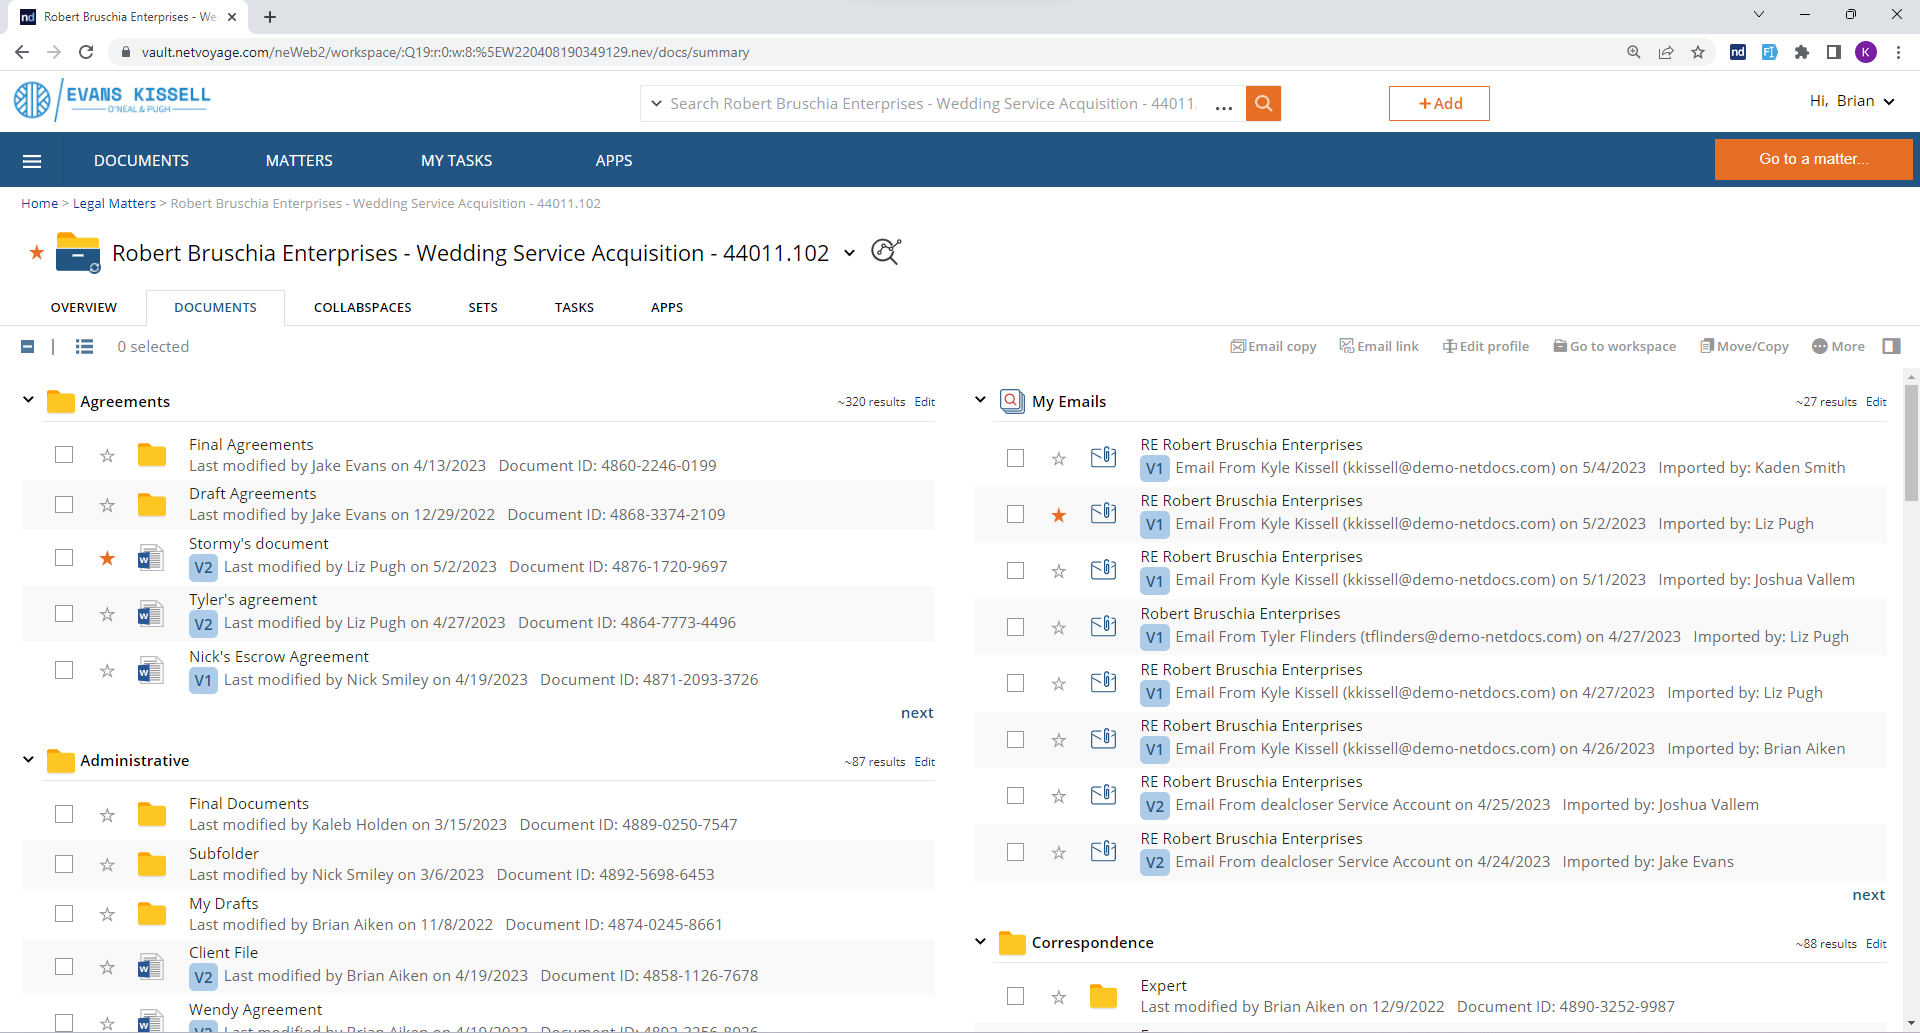Collapse the My Emails section

(980, 400)
